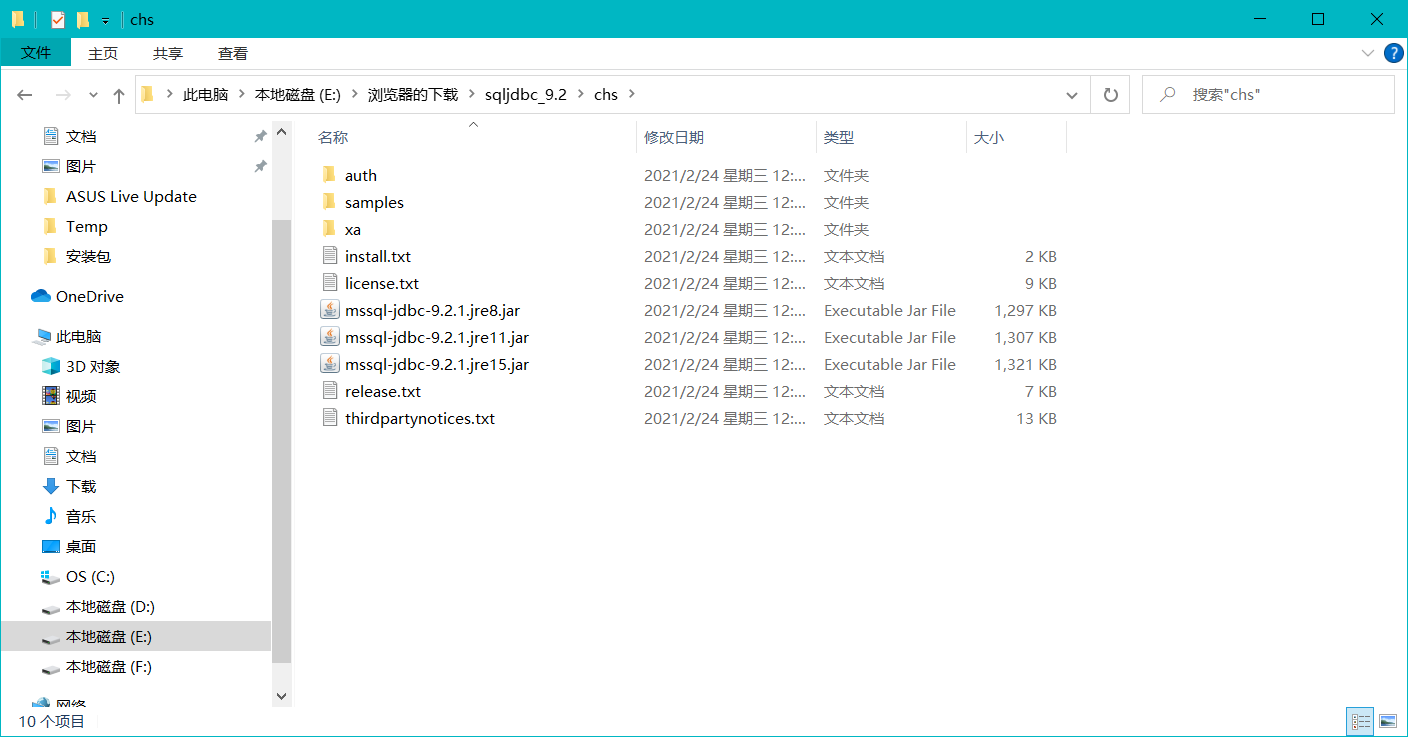Expand chevron after 浏览器的下载 in address bar
The height and width of the screenshot is (737, 1408).
471,95
